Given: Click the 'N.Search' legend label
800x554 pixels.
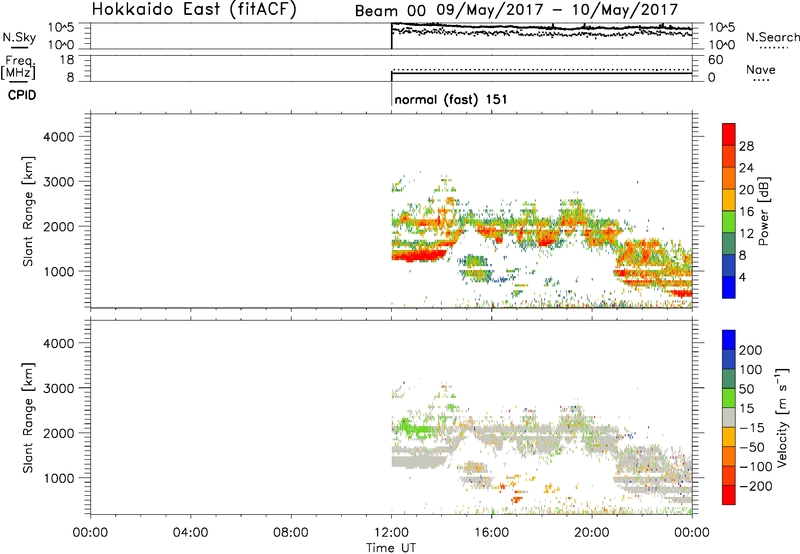Looking at the screenshot, I should (x=772, y=37).
